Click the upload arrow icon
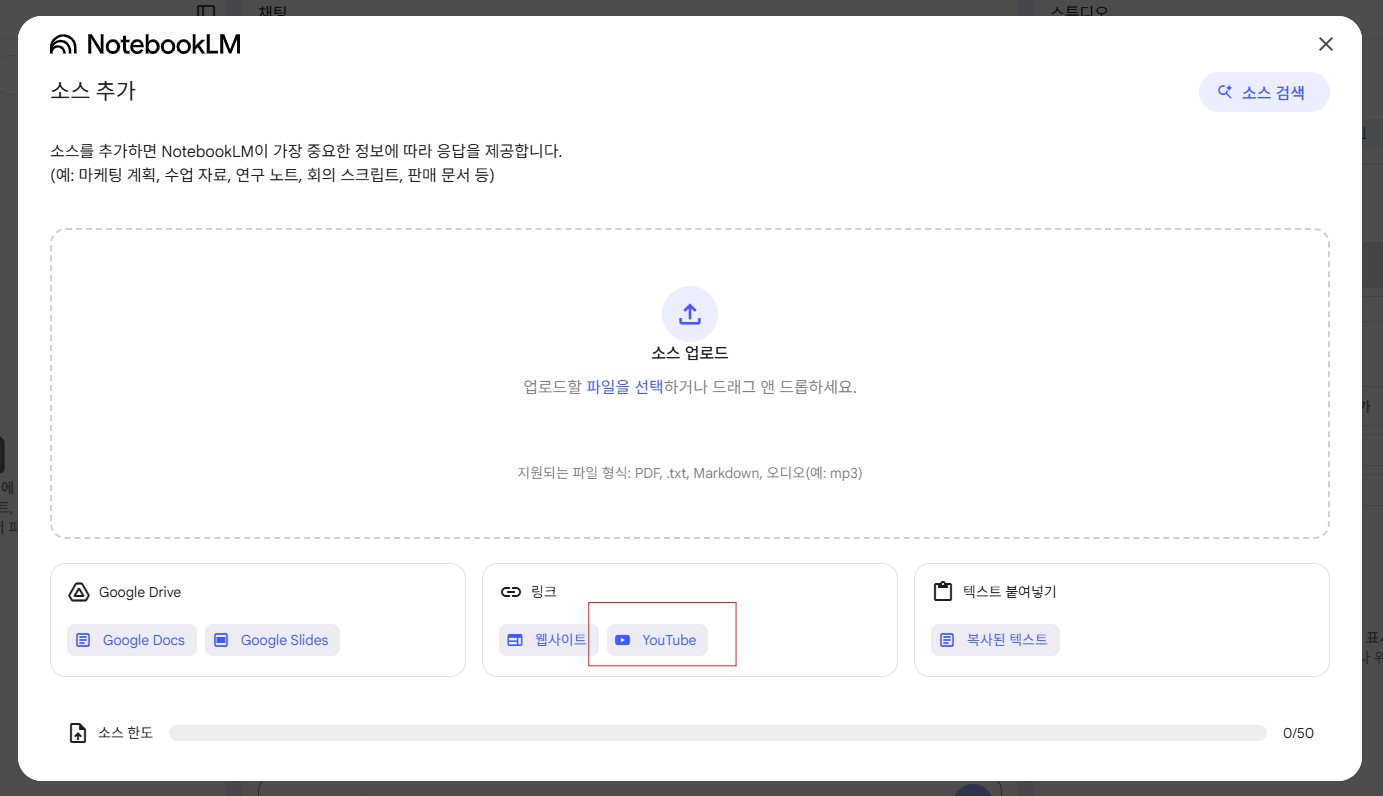The height and width of the screenshot is (796, 1383). (x=690, y=314)
